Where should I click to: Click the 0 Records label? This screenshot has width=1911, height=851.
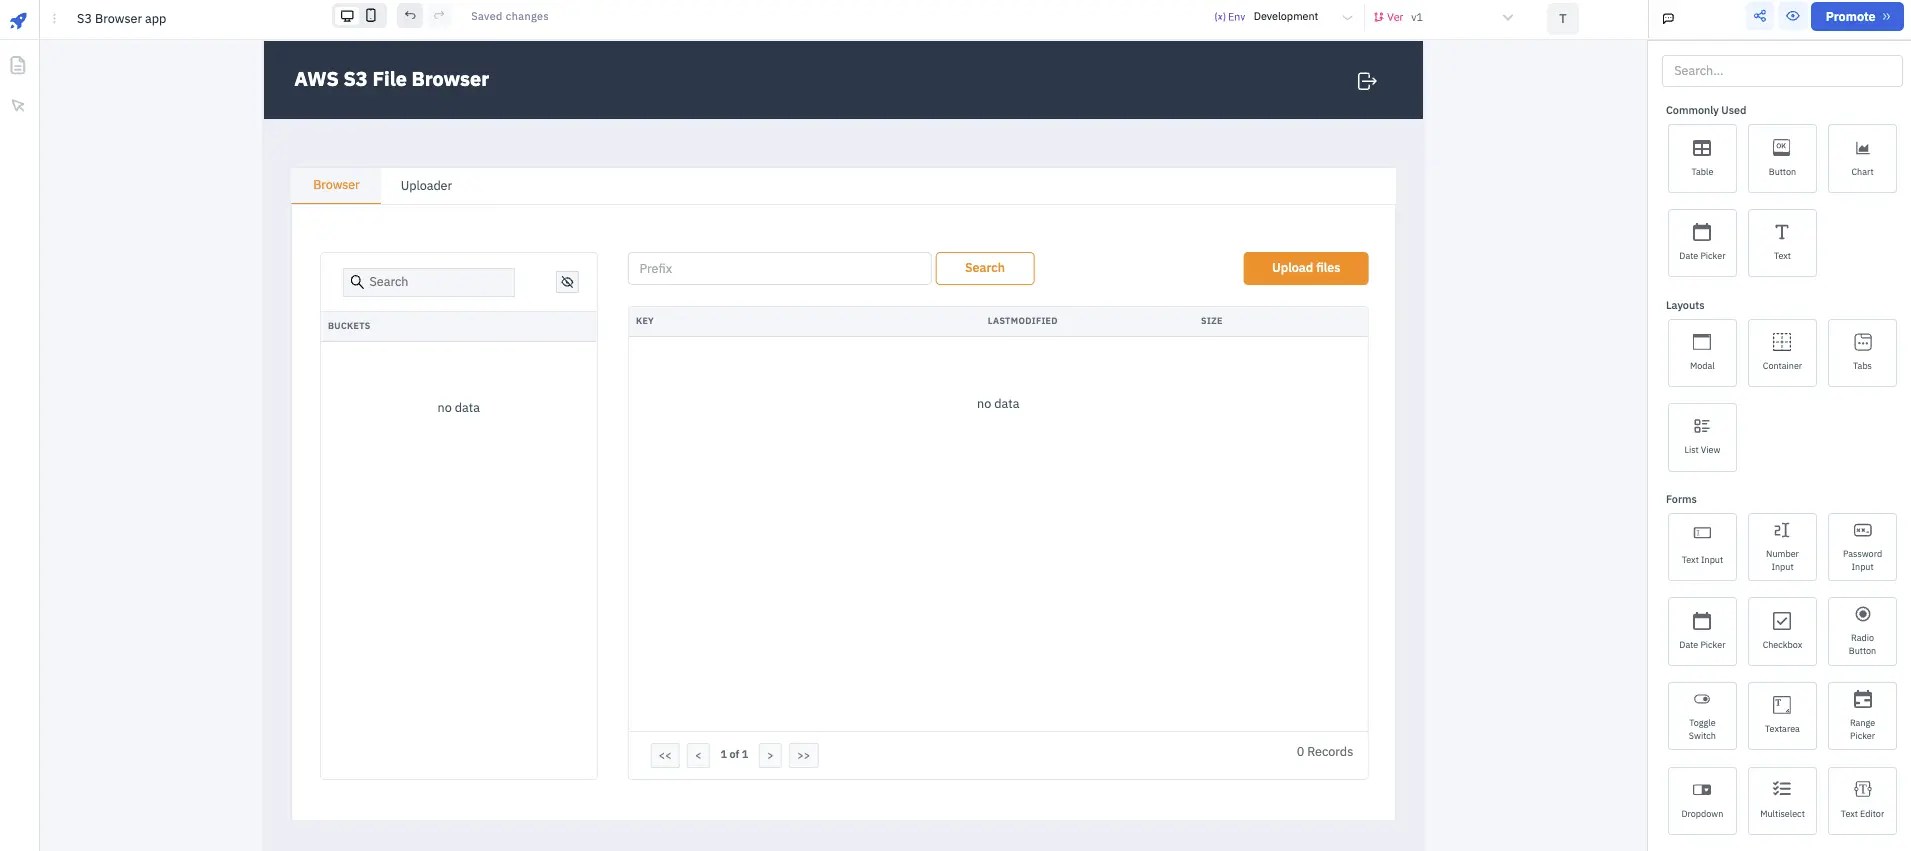click(x=1325, y=752)
